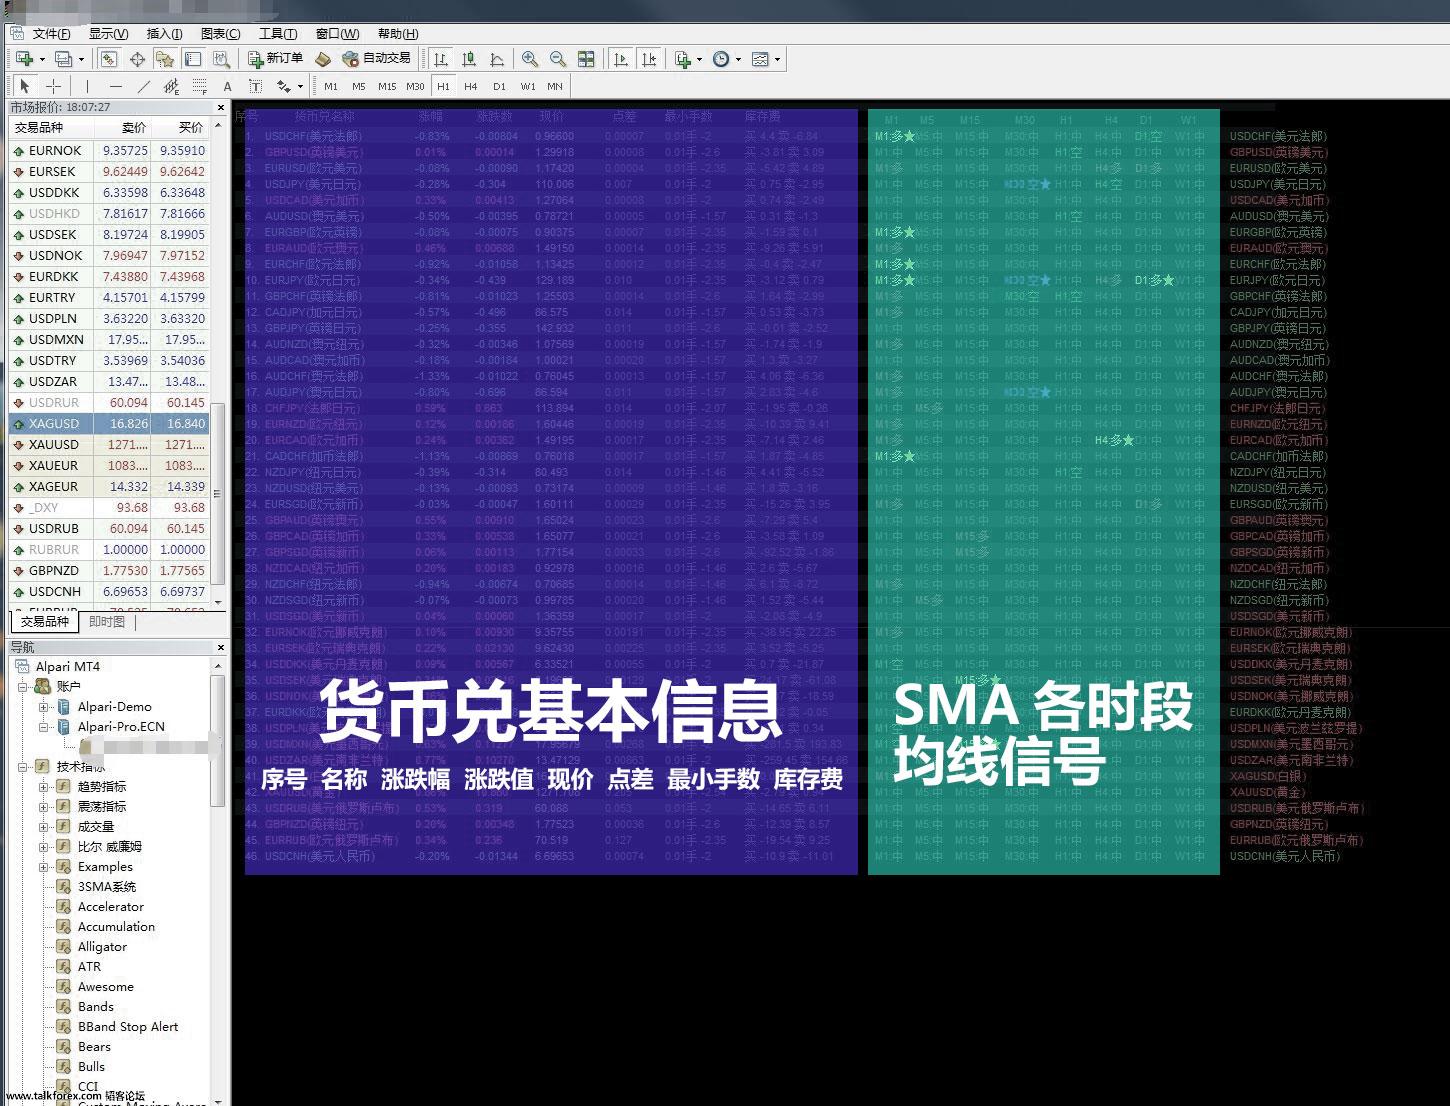1450x1106 pixels.
Task: Open the 插入(I) menu
Action: click(x=164, y=33)
